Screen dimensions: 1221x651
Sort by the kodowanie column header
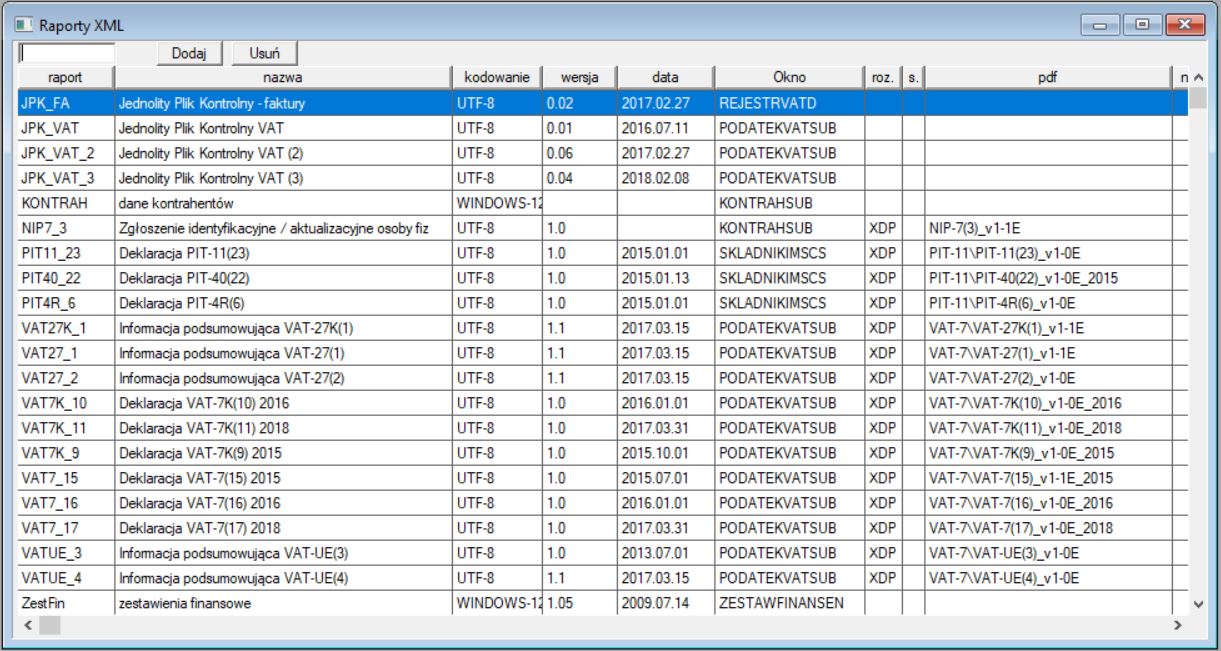[x=496, y=77]
